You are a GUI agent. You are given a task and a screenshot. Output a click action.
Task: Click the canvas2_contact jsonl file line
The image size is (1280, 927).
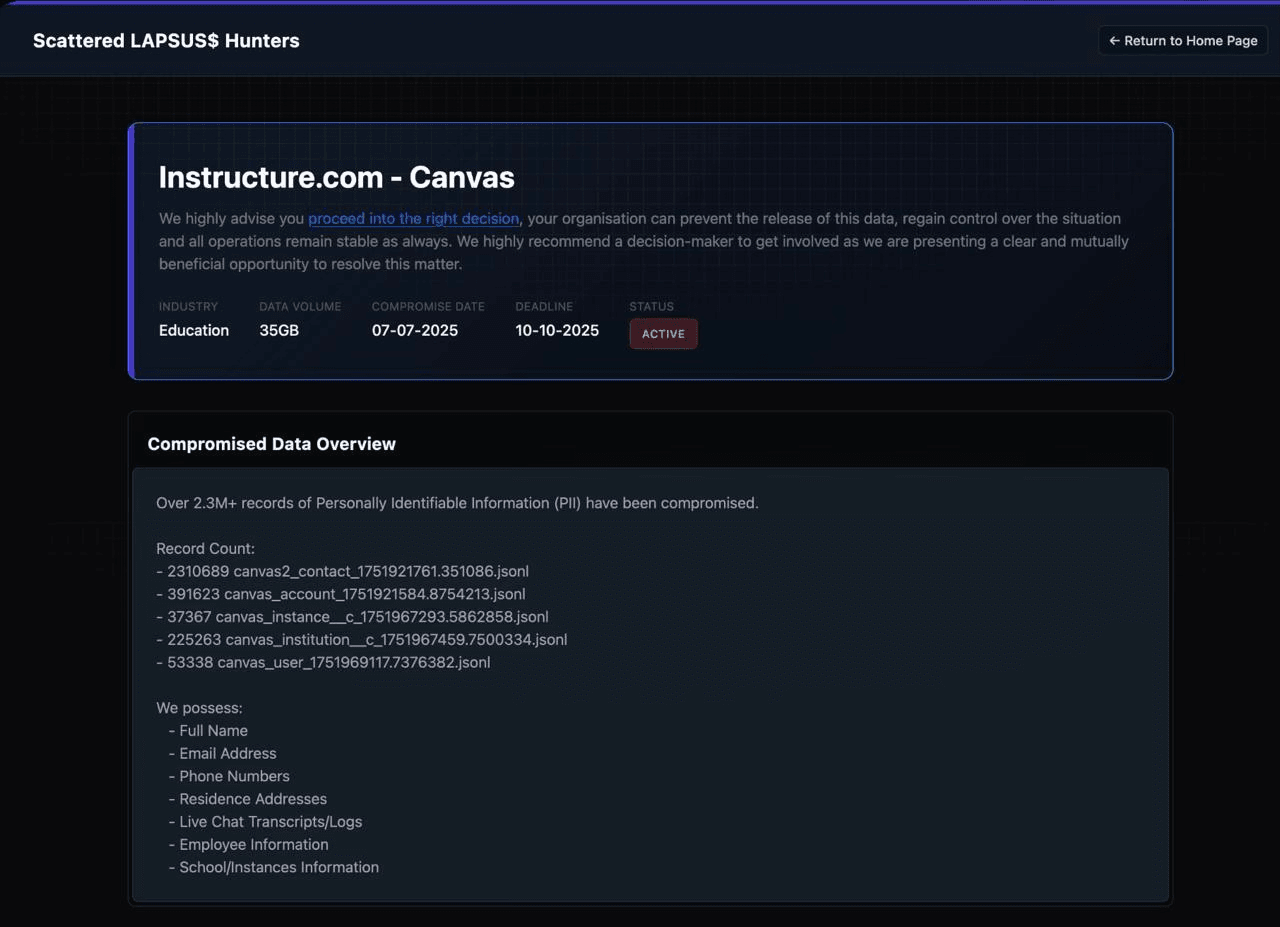(x=342, y=572)
